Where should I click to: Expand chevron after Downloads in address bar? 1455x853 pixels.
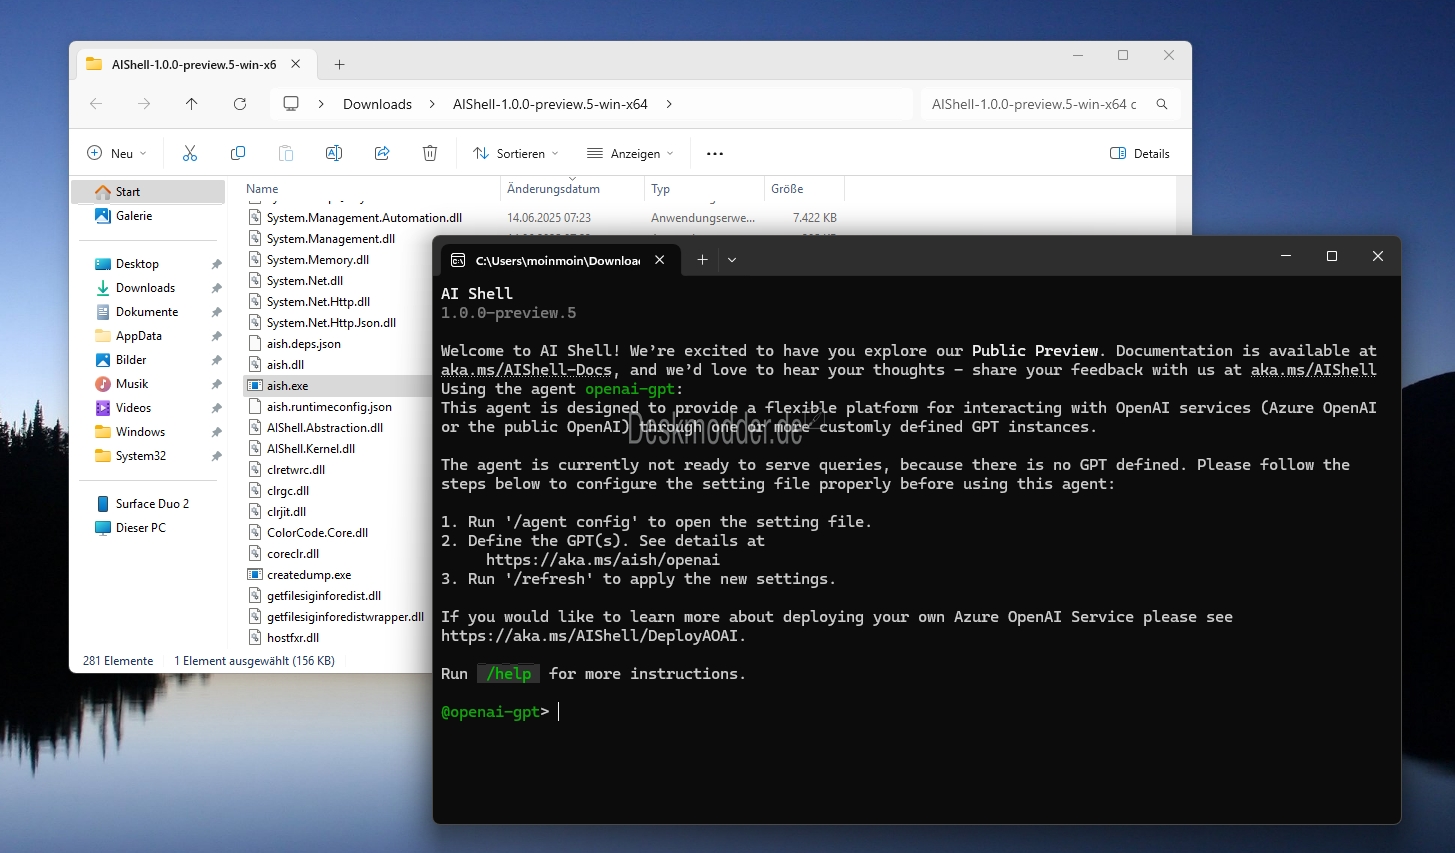coord(432,104)
